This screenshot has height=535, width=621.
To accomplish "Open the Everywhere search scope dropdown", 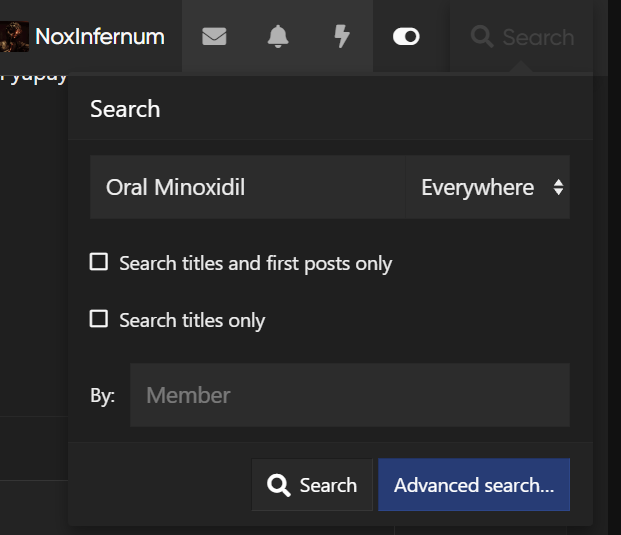I will pyautogui.click(x=488, y=187).
